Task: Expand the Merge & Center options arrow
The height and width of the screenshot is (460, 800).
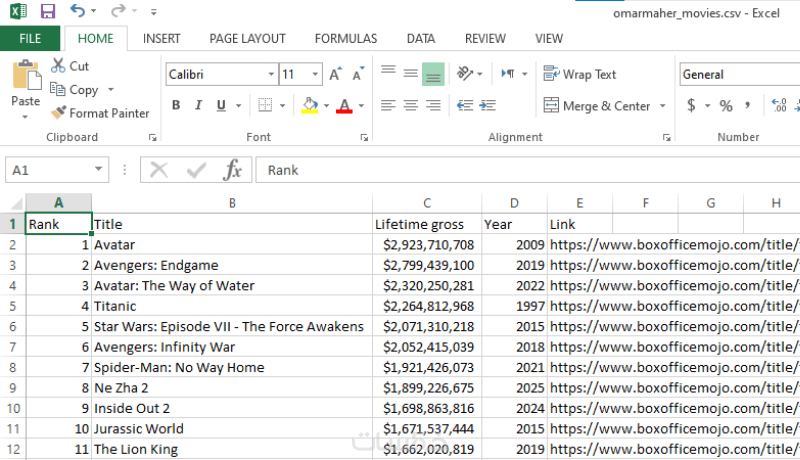Action: (x=662, y=106)
